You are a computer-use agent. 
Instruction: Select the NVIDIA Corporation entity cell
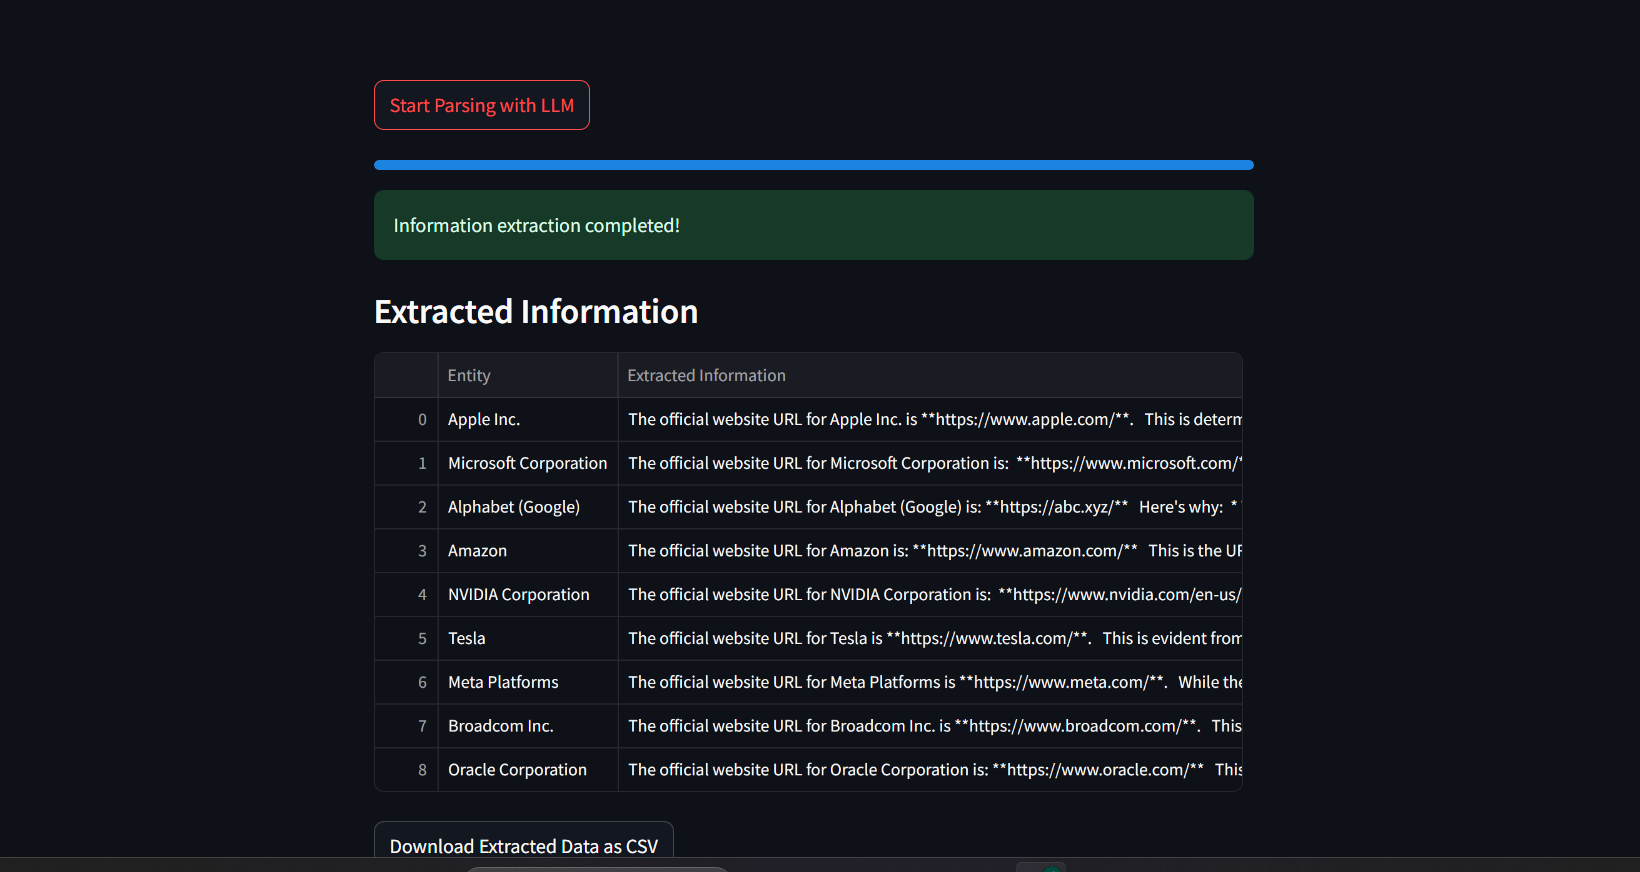(x=527, y=594)
